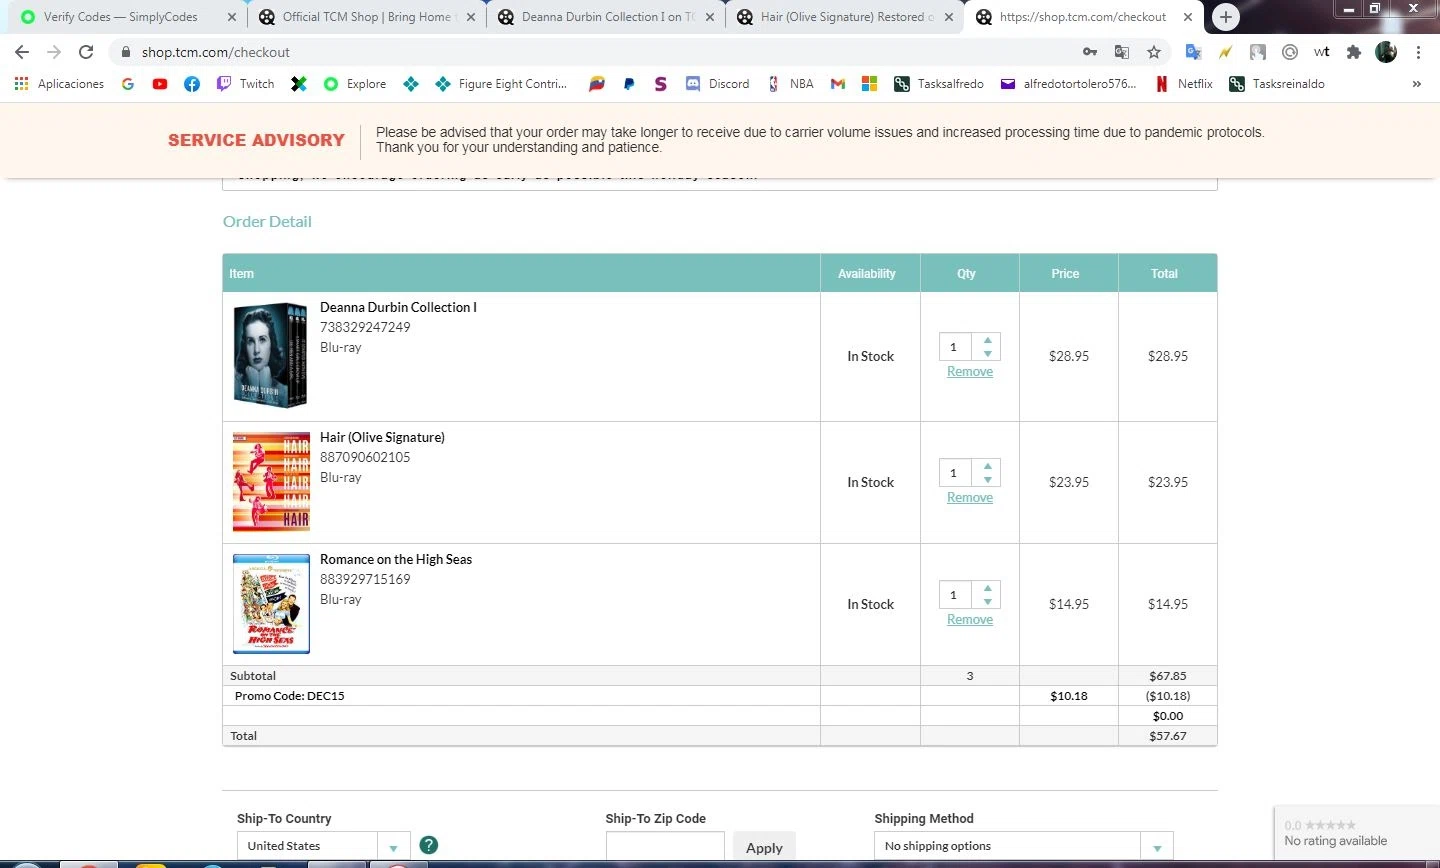This screenshot has height=868, width=1440.
Task: Remove Deanna Durbin Collection I from order
Action: point(970,372)
